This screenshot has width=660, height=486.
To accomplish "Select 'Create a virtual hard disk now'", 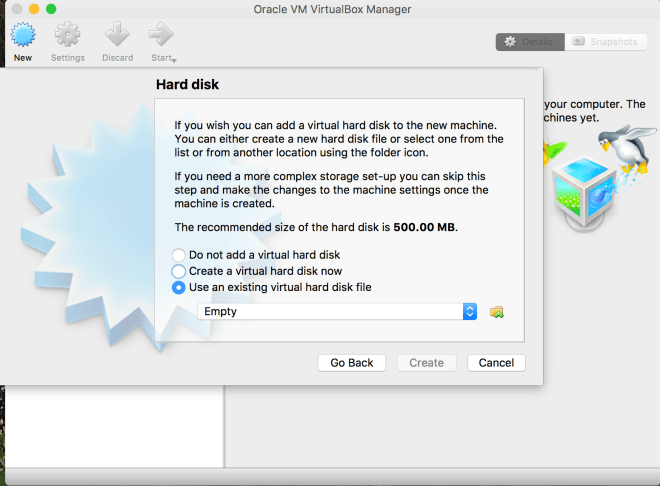I will [179, 271].
